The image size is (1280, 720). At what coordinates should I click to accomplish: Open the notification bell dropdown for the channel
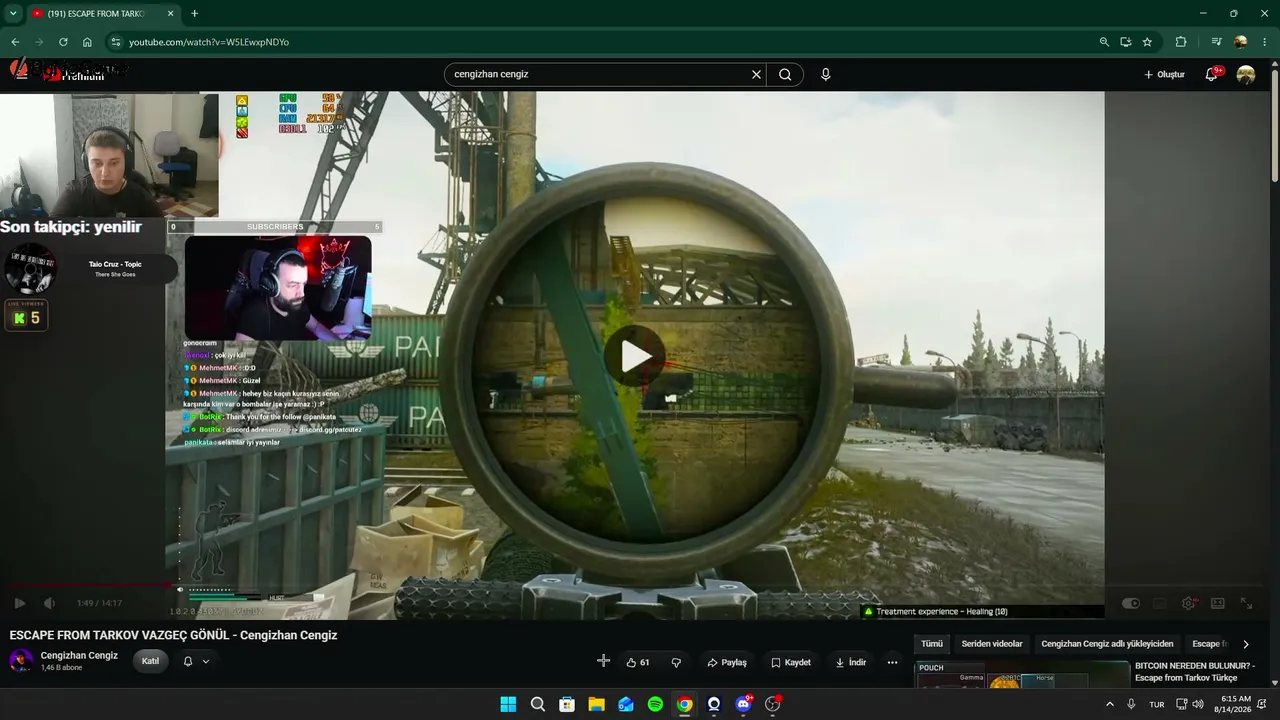[x=196, y=661]
